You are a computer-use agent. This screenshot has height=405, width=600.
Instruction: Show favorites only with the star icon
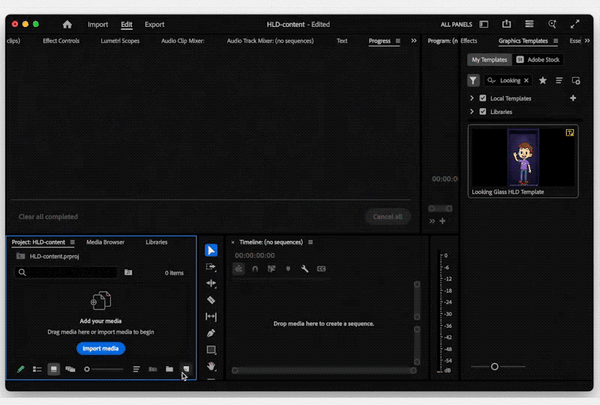pos(543,80)
